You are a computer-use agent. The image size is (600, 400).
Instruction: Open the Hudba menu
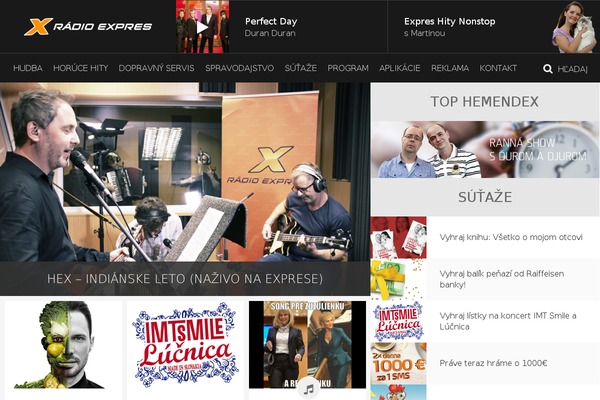click(x=28, y=68)
